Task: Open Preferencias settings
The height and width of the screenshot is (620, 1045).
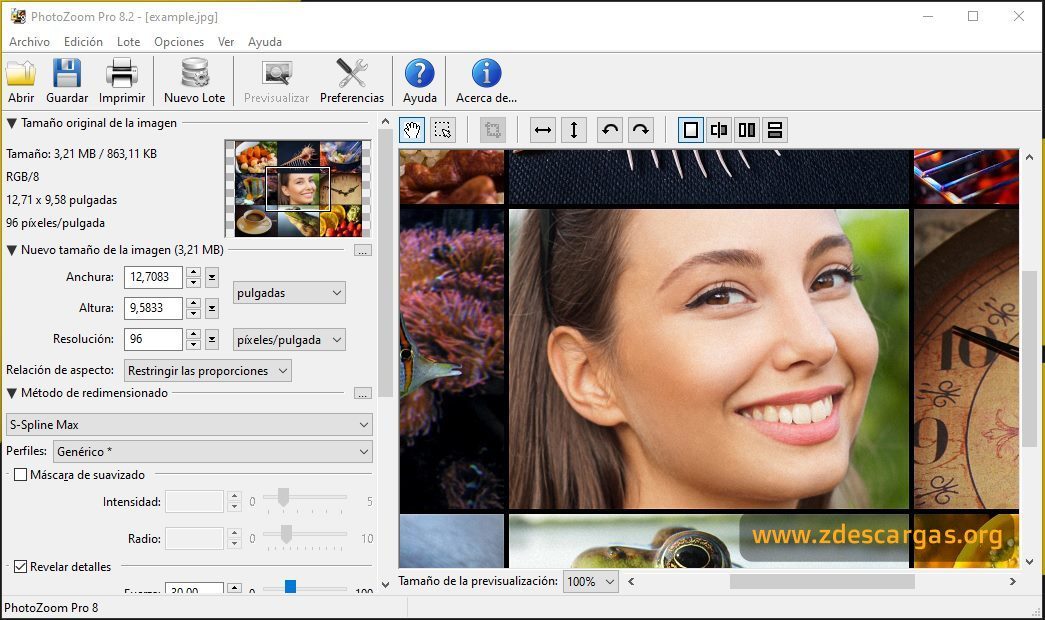Action: (x=352, y=81)
